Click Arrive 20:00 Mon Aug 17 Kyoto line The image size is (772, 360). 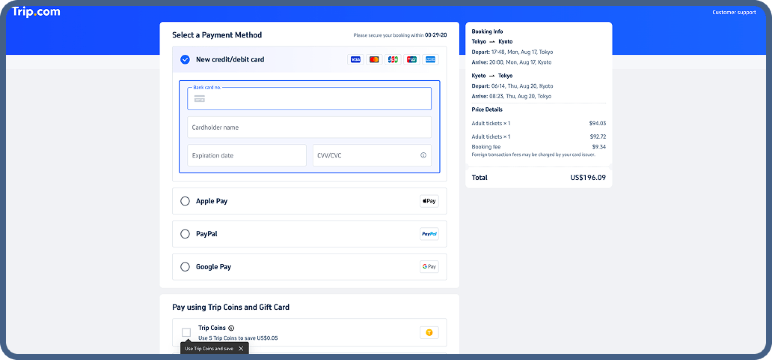(x=512, y=62)
